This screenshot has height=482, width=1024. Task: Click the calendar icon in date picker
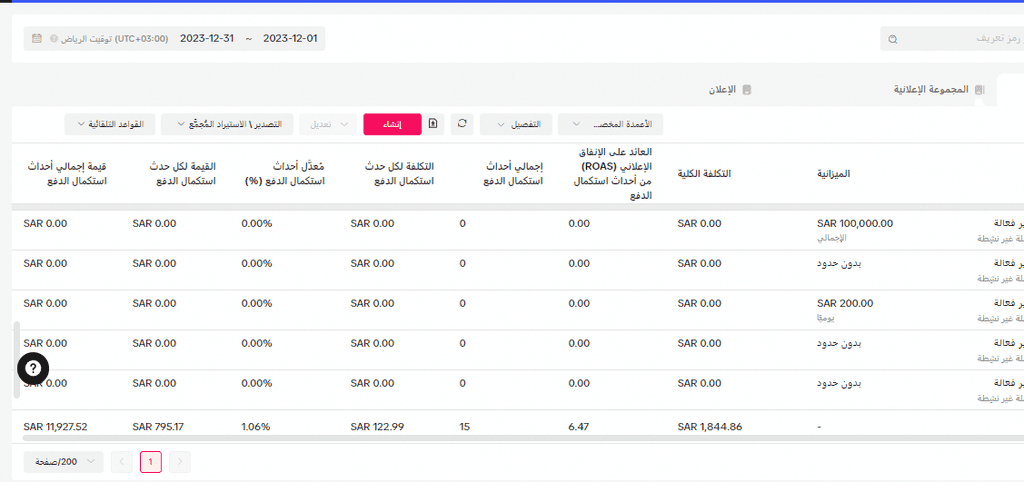coord(37,39)
